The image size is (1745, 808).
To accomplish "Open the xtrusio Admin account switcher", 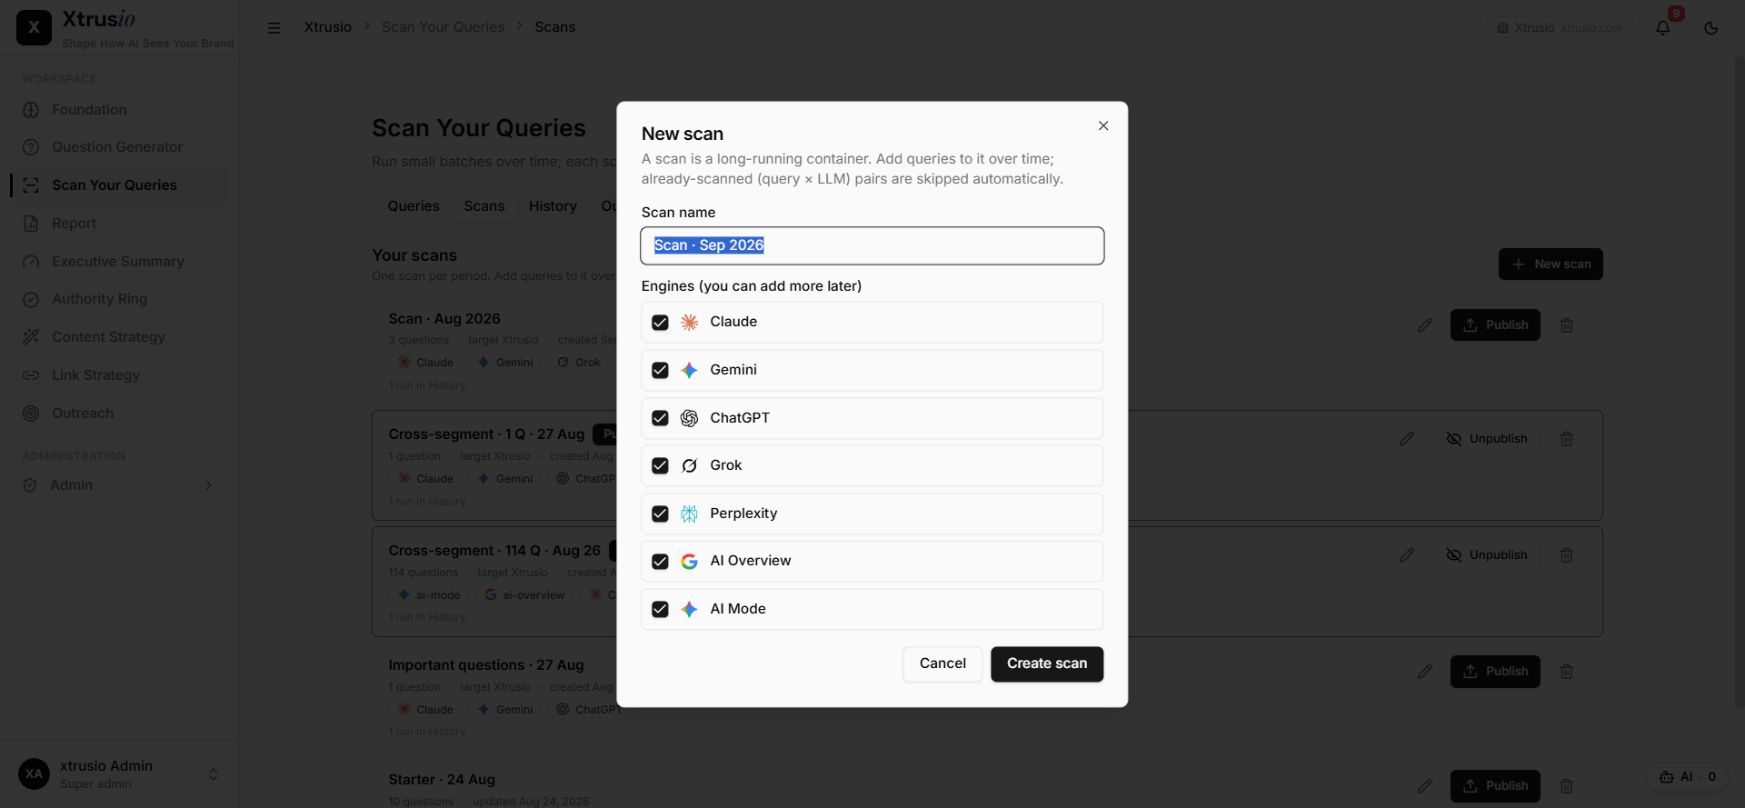I will pyautogui.click(x=120, y=774).
